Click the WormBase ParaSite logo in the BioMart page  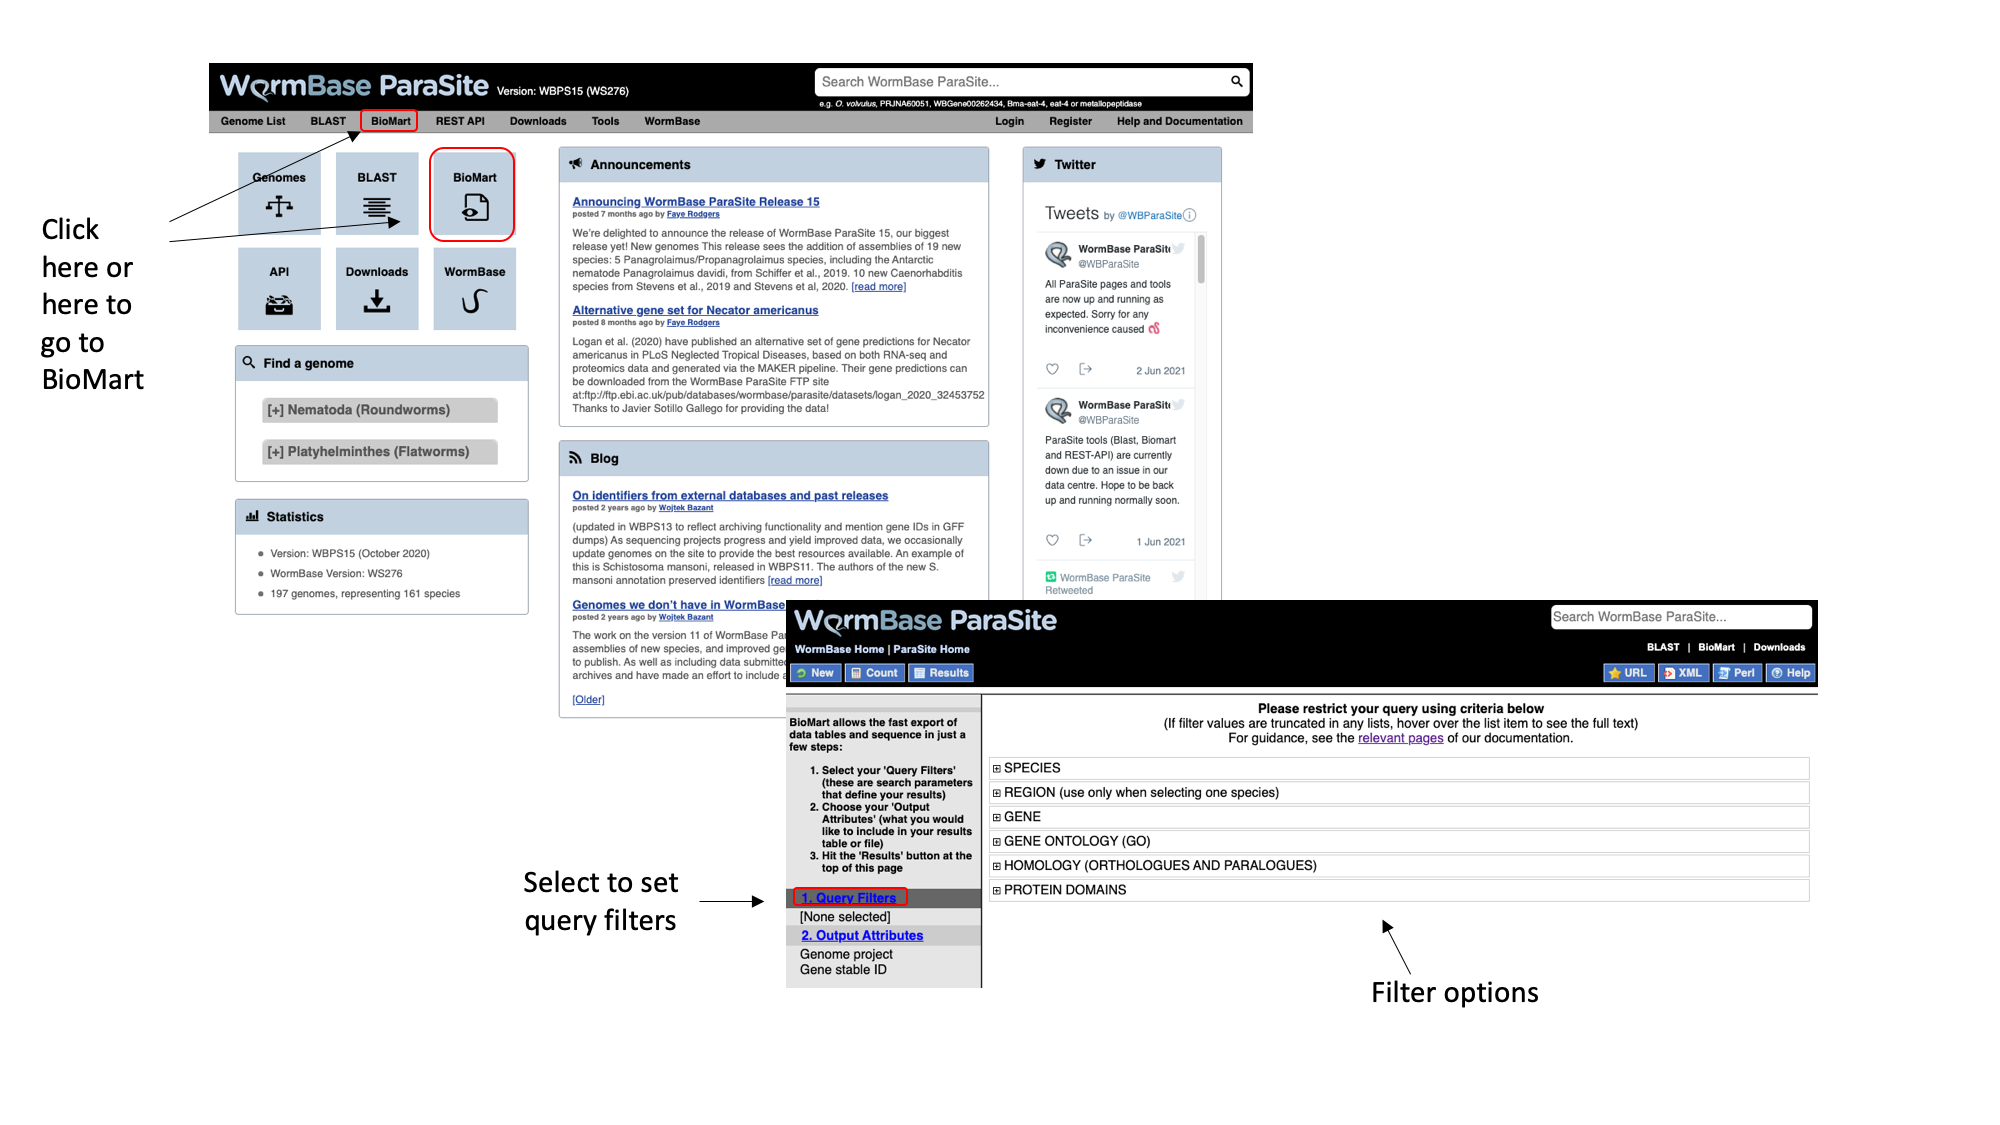(x=925, y=621)
